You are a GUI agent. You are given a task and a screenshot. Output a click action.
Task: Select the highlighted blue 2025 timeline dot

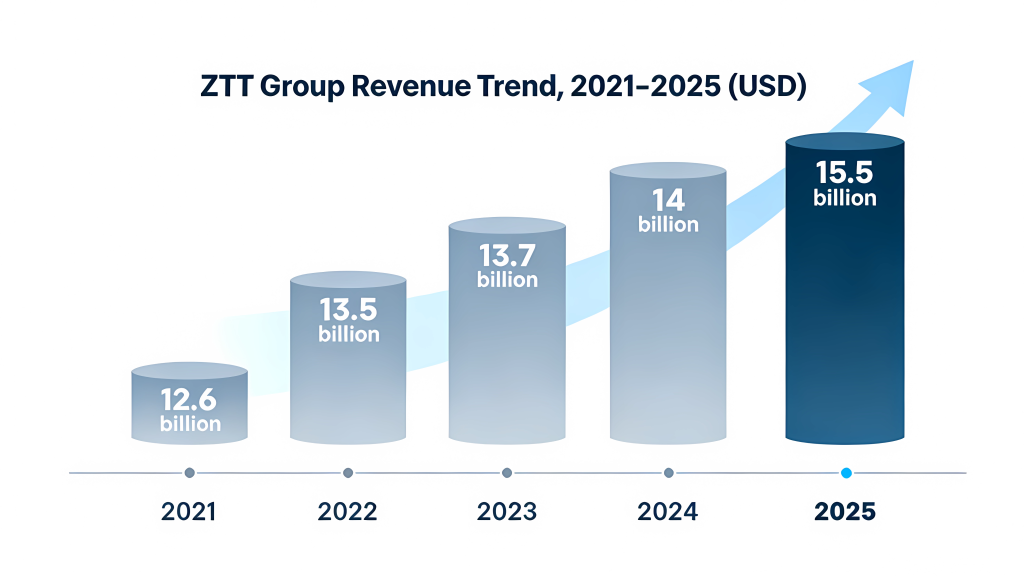(846, 473)
